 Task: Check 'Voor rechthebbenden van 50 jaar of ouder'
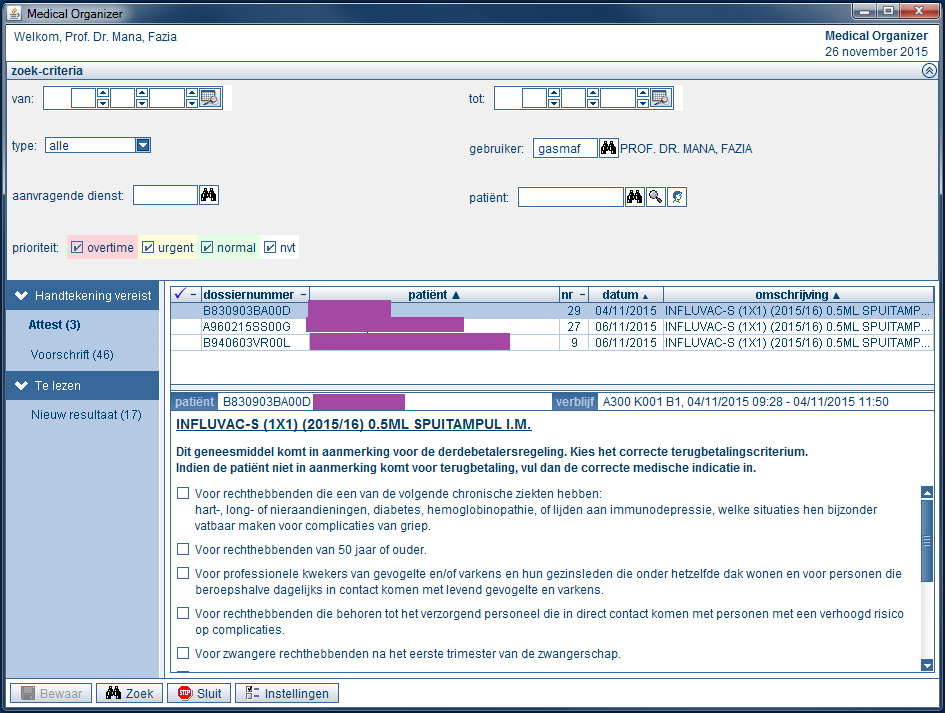click(183, 549)
